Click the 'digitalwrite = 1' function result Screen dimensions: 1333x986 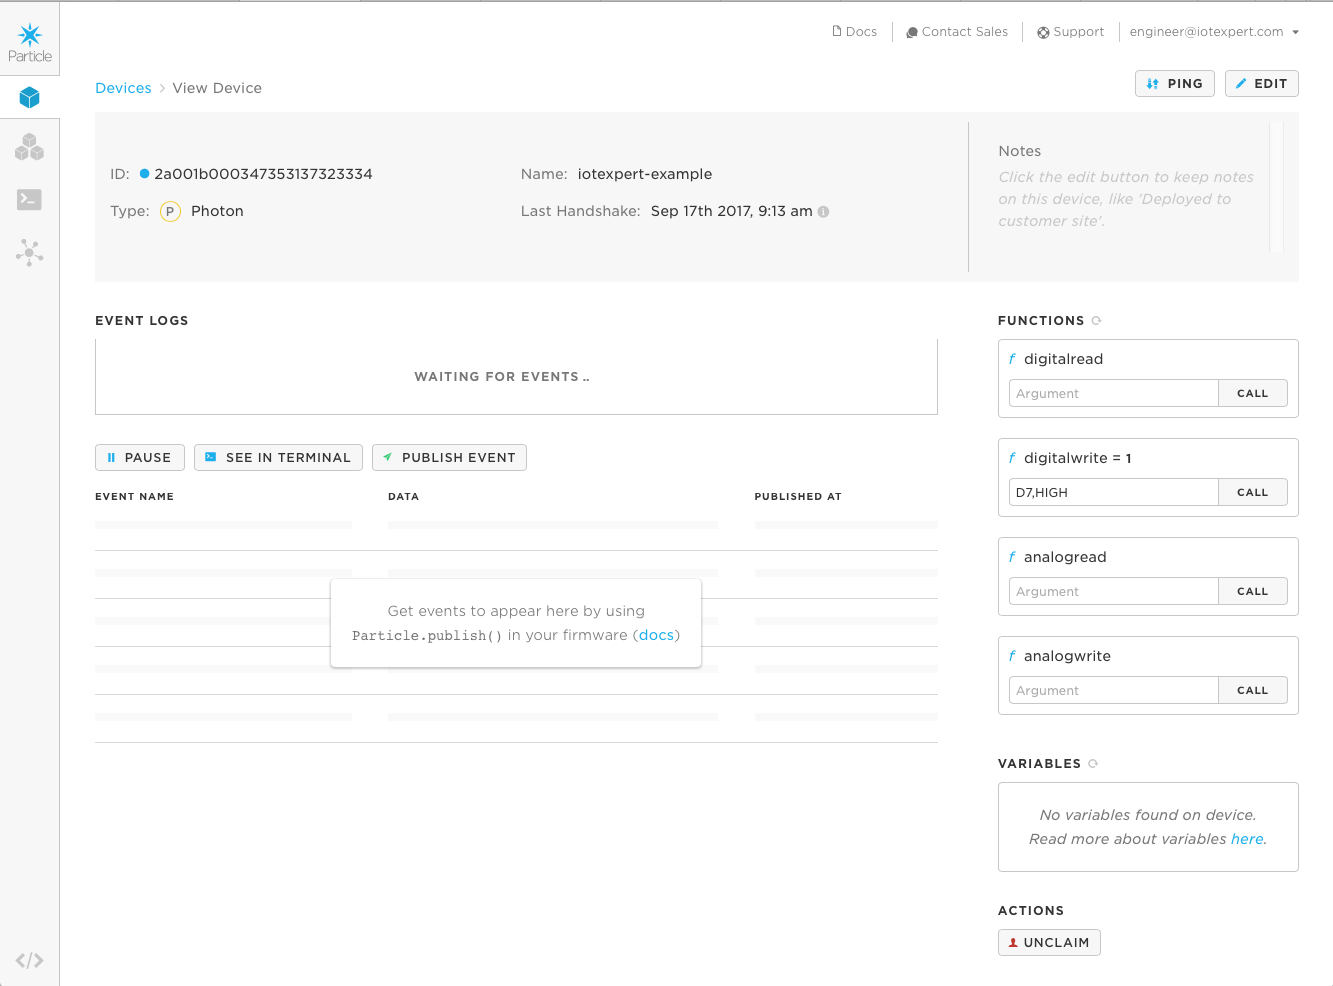[x=1077, y=458]
